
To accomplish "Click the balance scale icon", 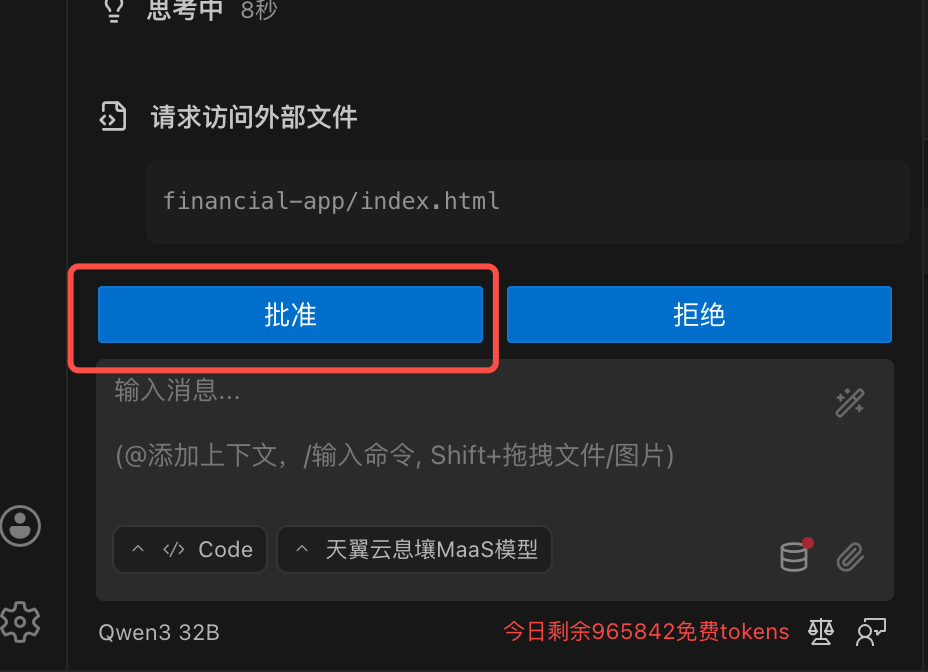I will pyautogui.click(x=821, y=632).
